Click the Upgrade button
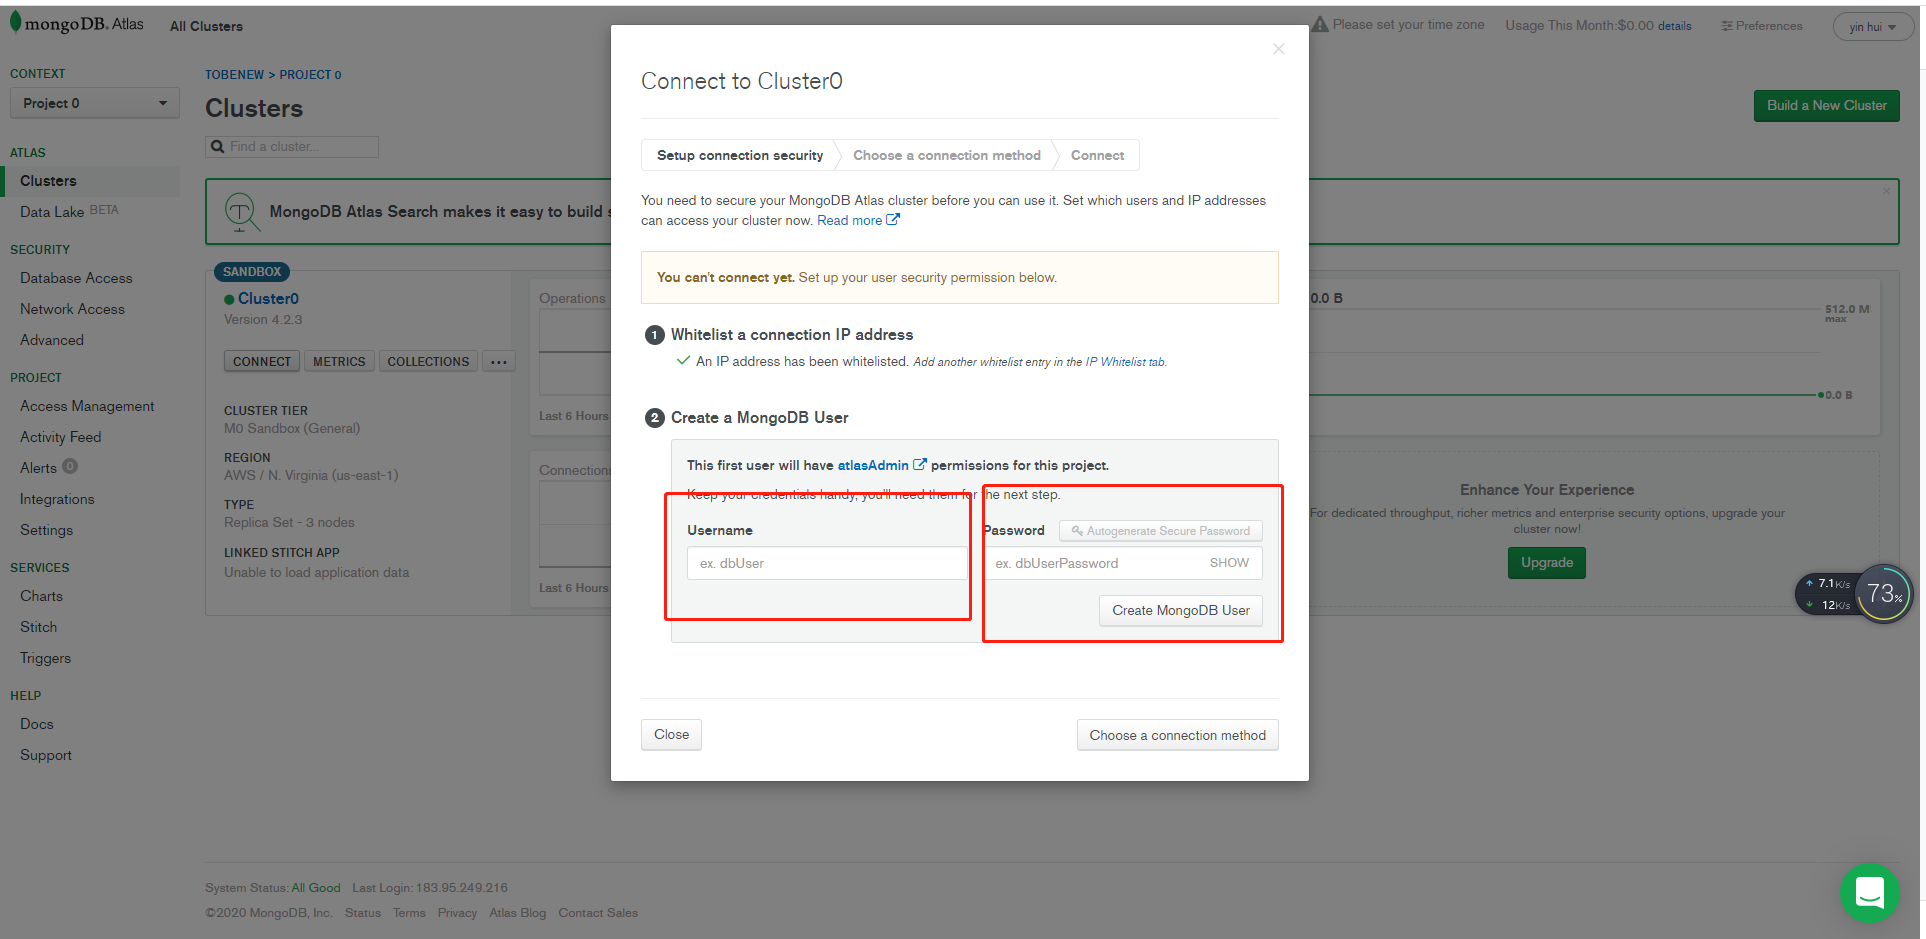The width and height of the screenshot is (1926, 939). [x=1546, y=563]
